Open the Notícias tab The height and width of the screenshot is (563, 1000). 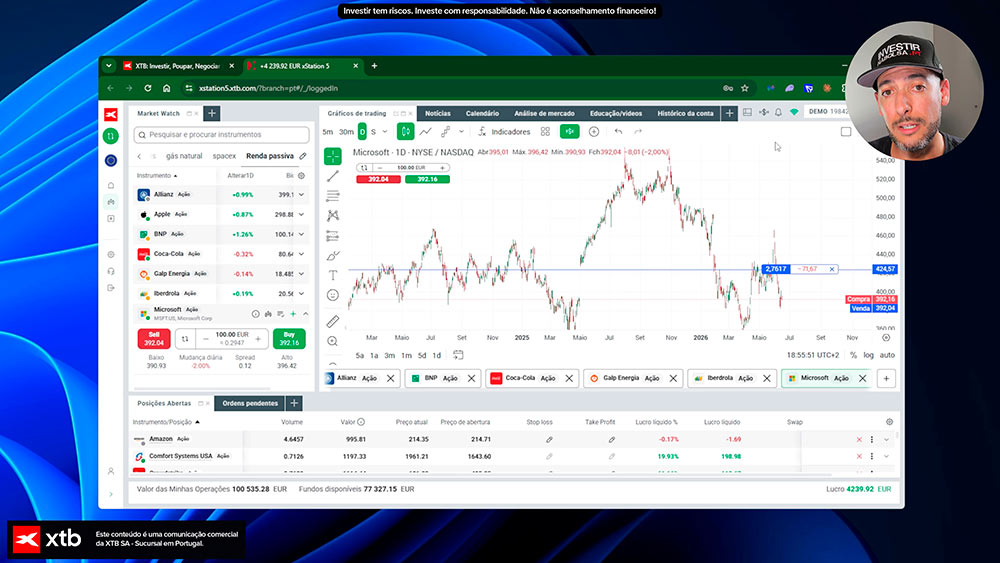pos(438,113)
